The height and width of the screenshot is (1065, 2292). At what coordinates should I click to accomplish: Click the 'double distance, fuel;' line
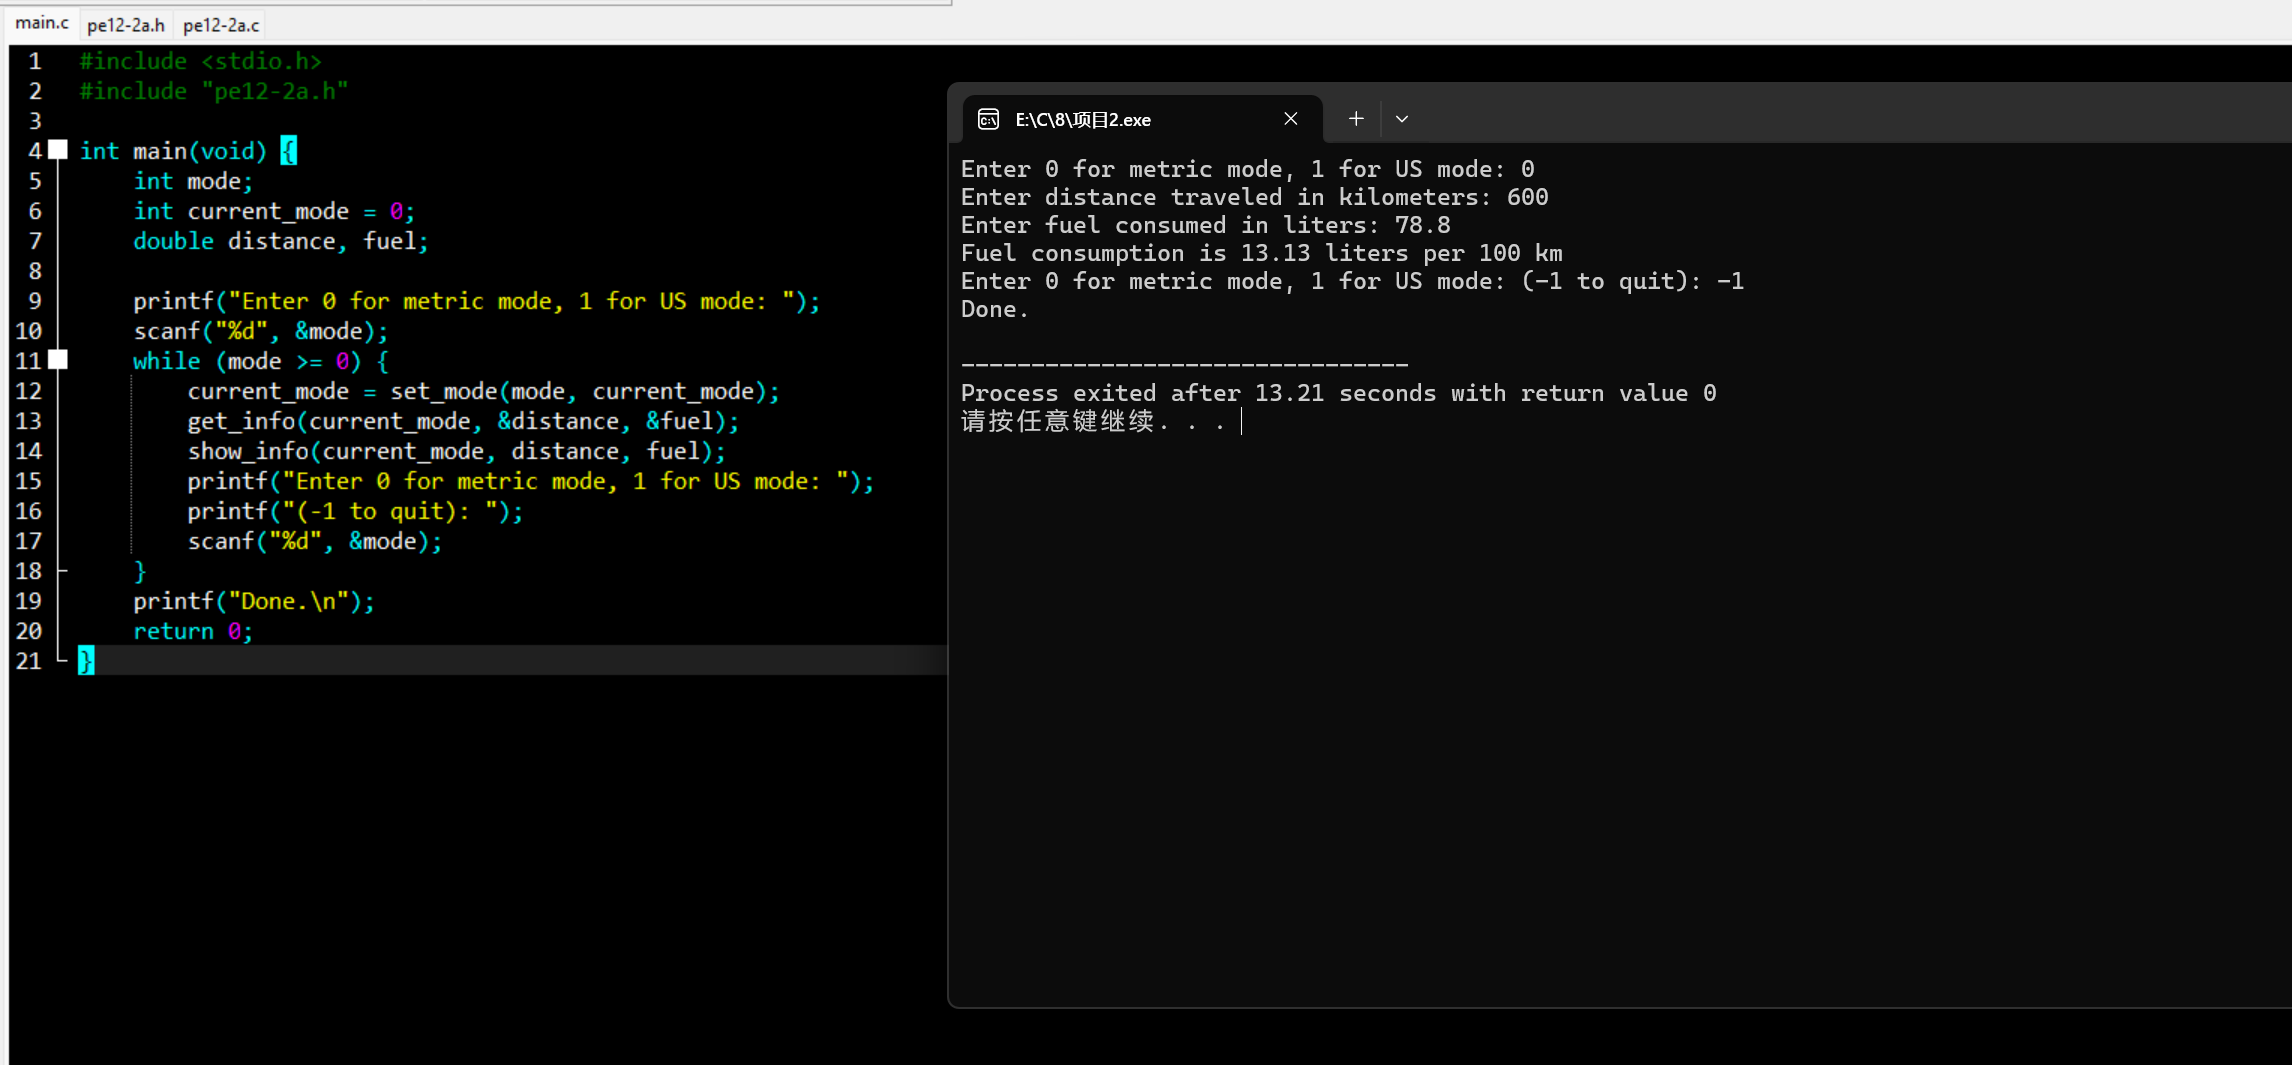tap(281, 241)
